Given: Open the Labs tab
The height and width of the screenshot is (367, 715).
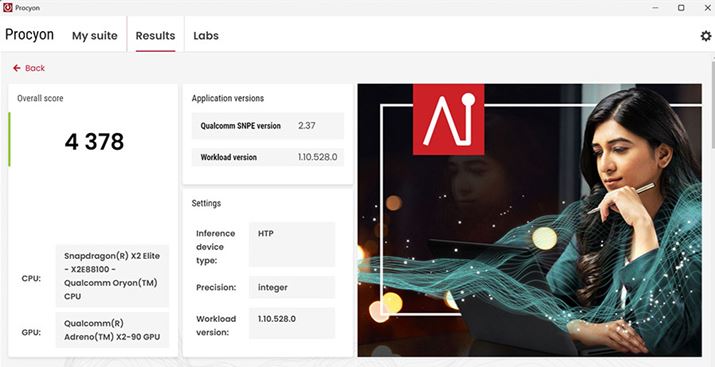Looking at the screenshot, I should [206, 36].
